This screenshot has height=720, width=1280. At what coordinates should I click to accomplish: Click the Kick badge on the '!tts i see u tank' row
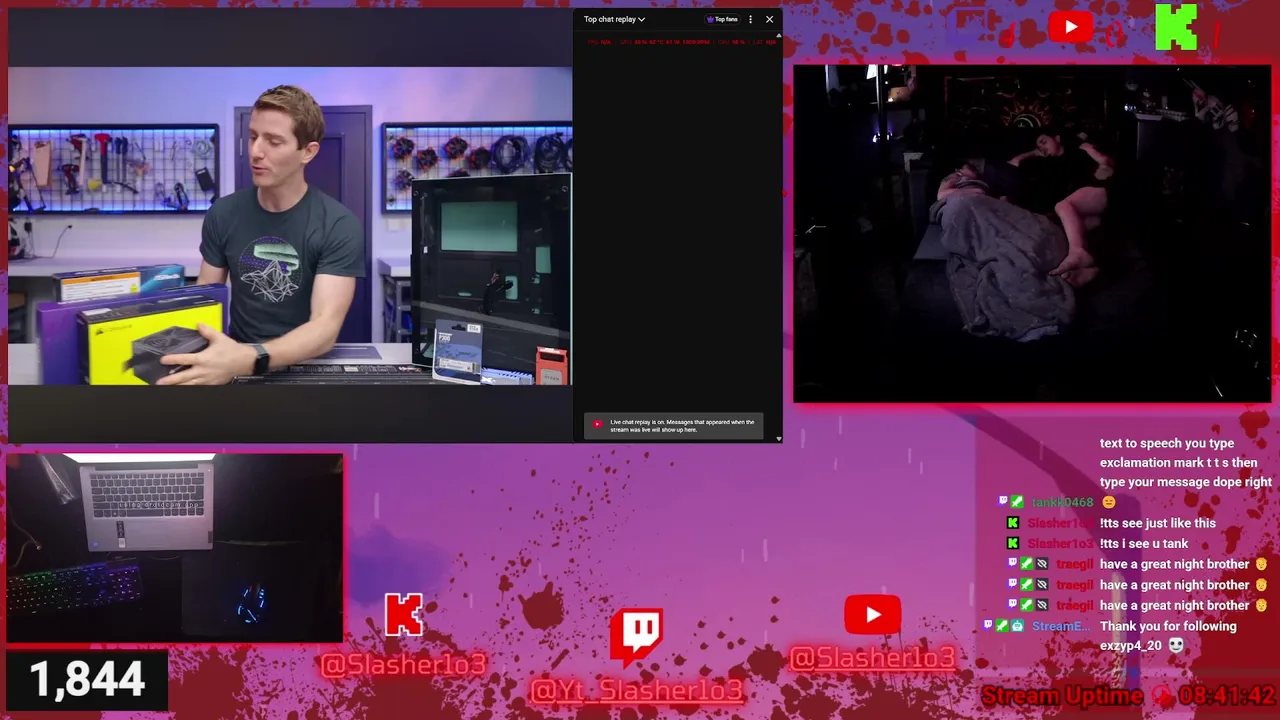(x=1013, y=544)
